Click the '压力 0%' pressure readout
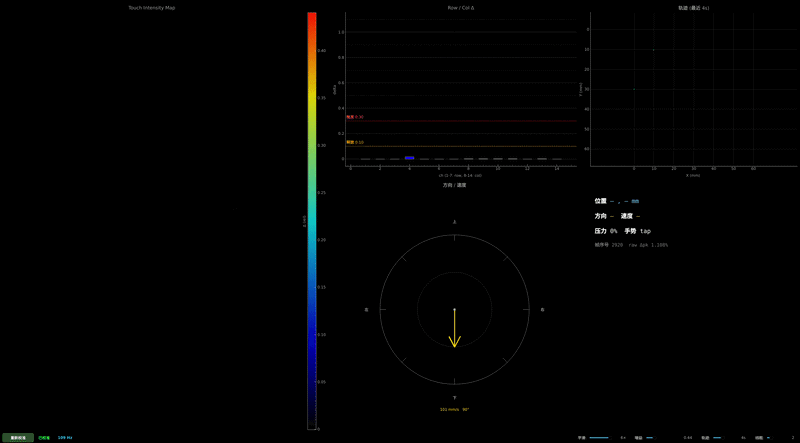The width and height of the screenshot is (800, 443). (x=606, y=231)
